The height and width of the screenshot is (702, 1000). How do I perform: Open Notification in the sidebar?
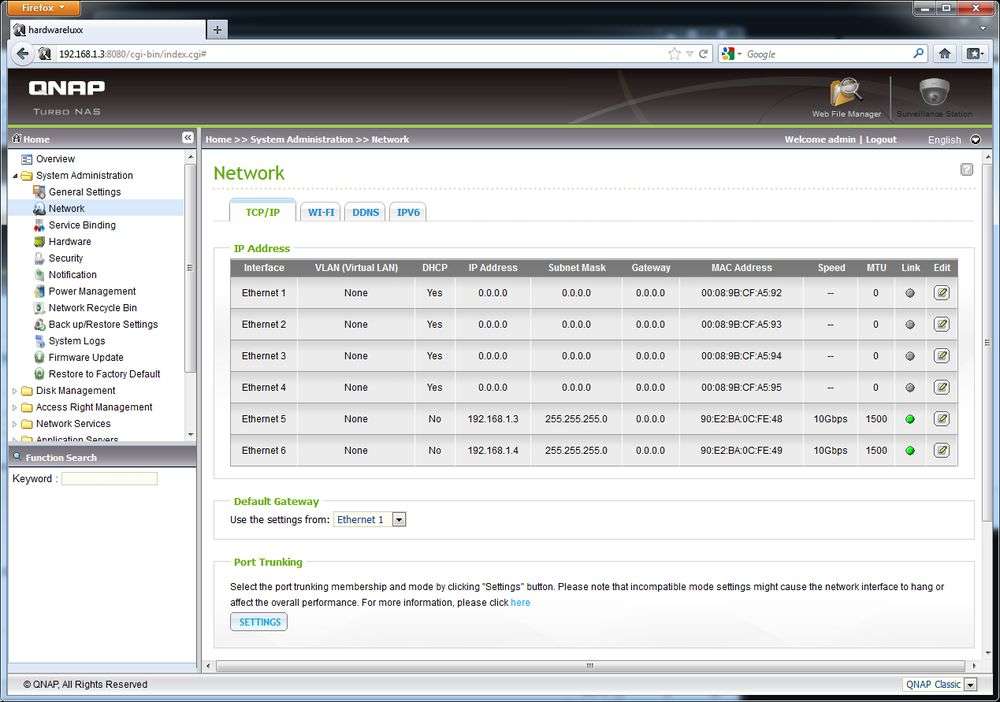coord(72,275)
